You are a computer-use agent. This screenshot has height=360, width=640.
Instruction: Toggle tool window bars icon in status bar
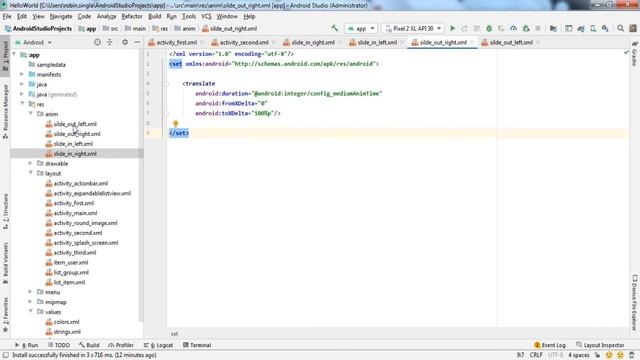(6, 355)
